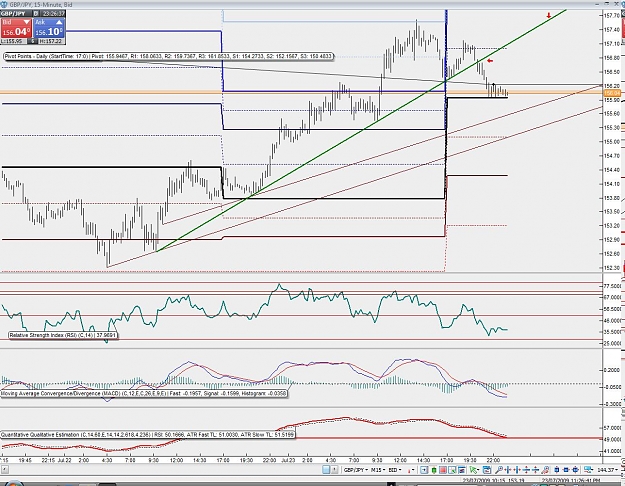The width and height of the screenshot is (625, 486).
Task: Click the red arrow marker near chart top right
Action: 548,16
